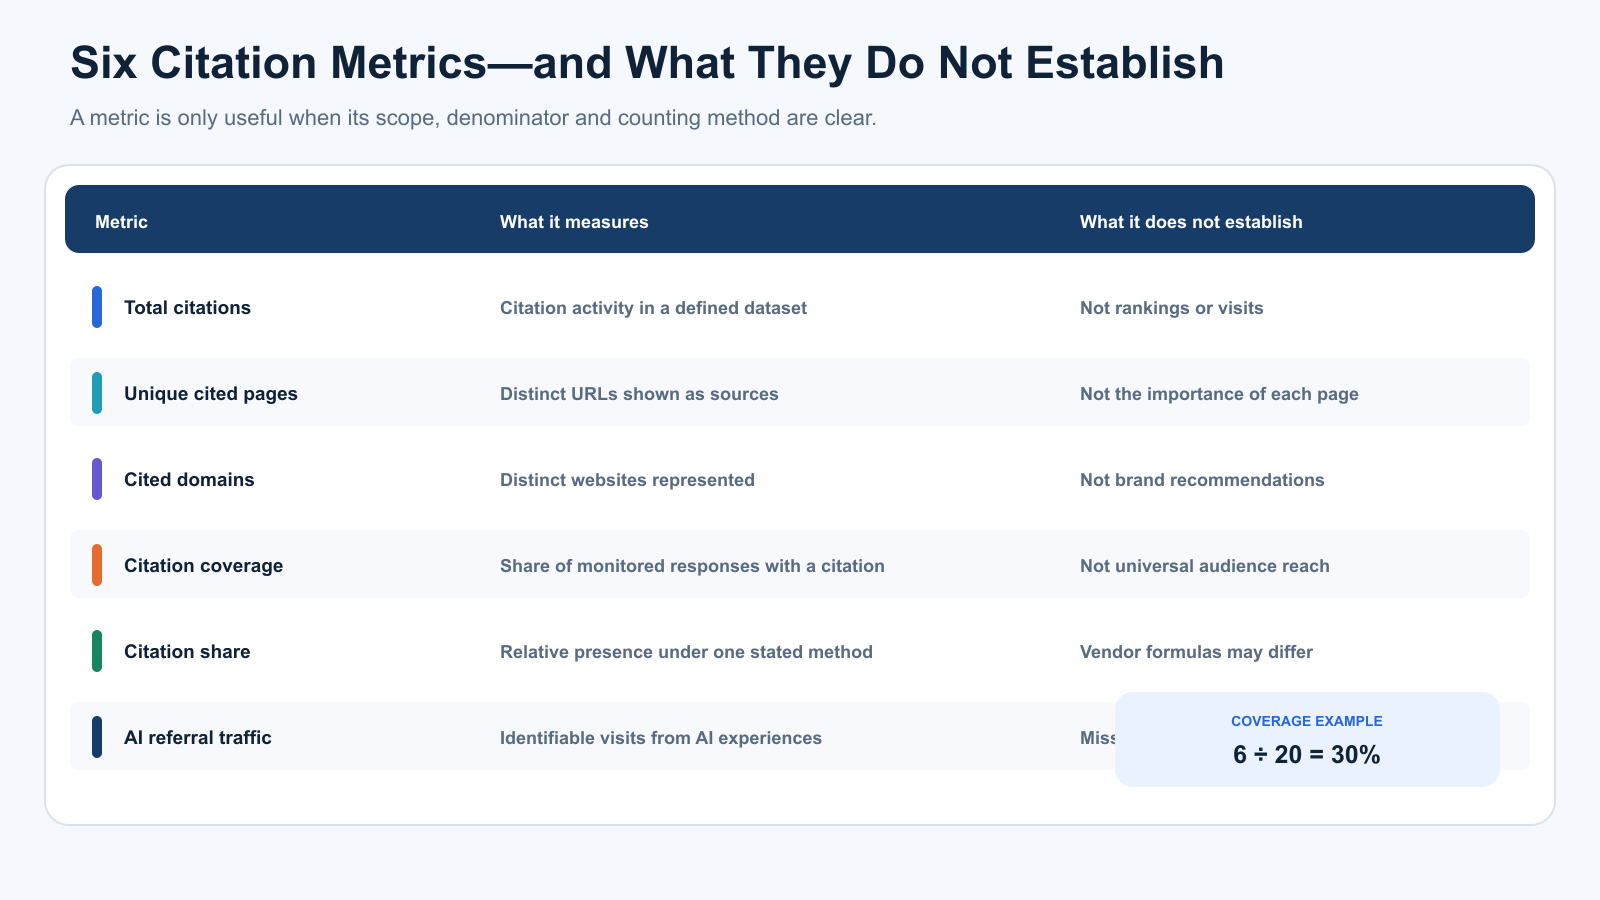Click the subtitle about scope and denominator
This screenshot has width=1600, height=900.
click(x=473, y=118)
